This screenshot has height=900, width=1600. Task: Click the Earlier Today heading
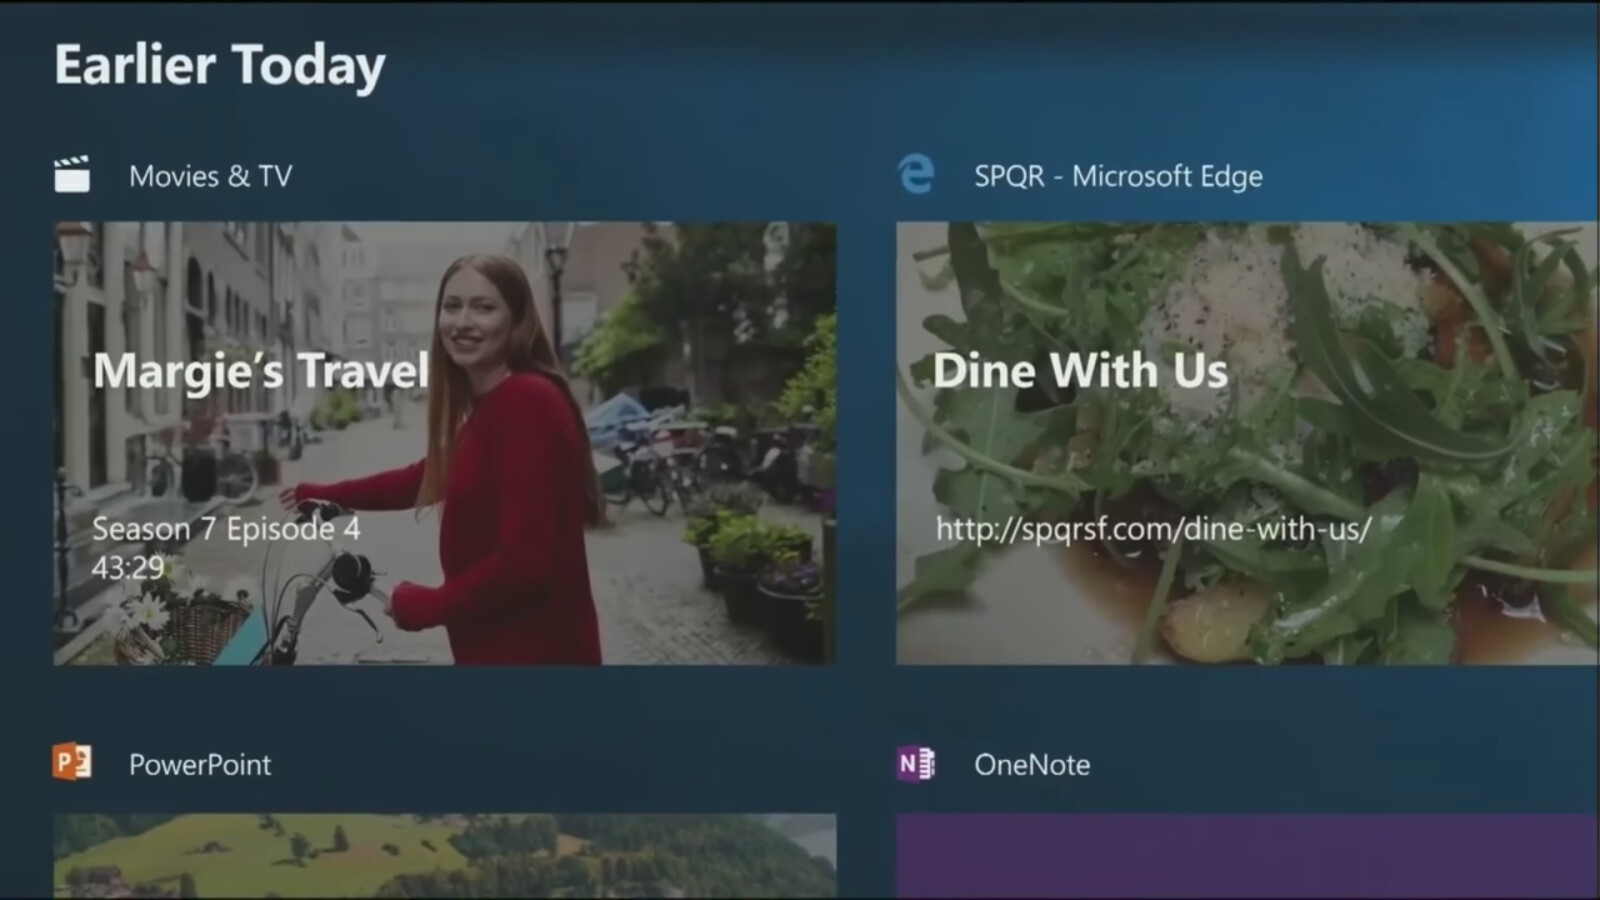[220, 66]
